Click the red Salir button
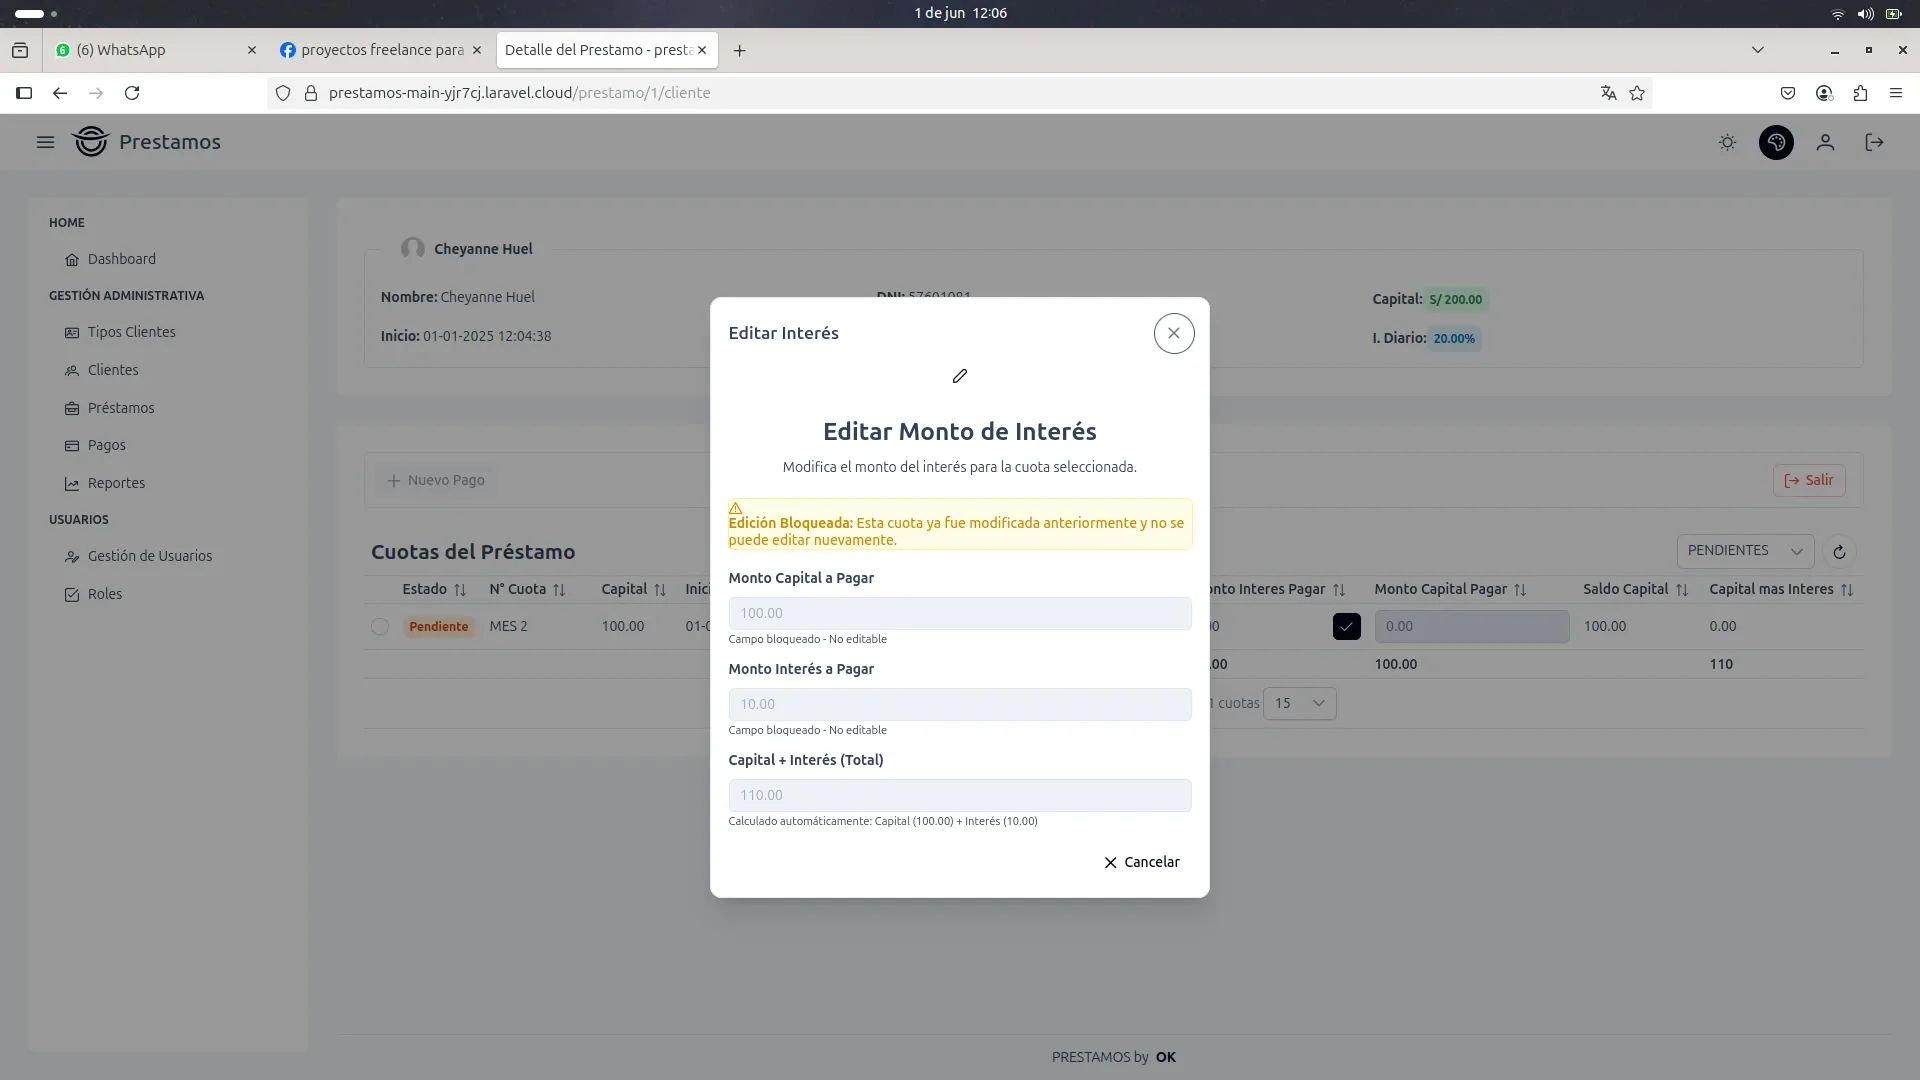This screenshot has height=1080, width=1920. [x=1808, y=480]
